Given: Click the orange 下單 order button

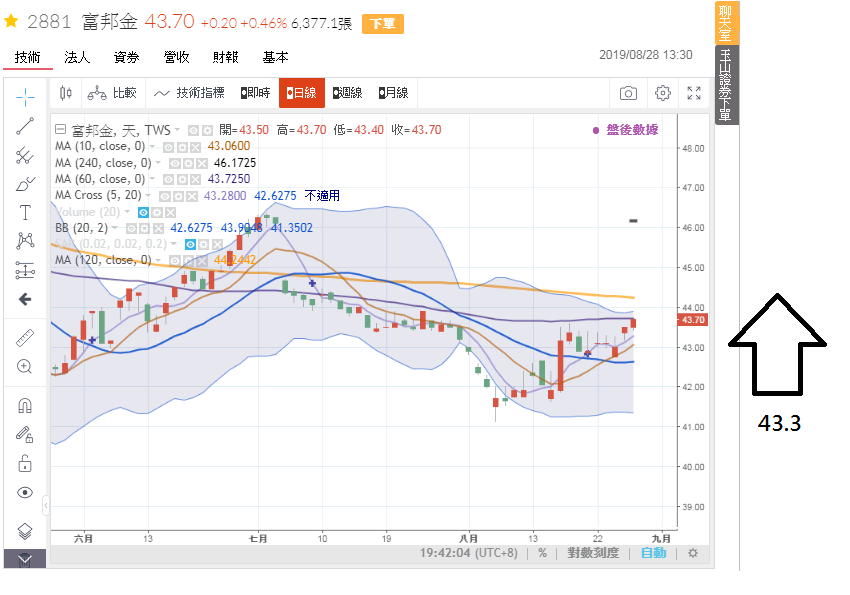Looking at the screenshot, I should click(383, 24).
